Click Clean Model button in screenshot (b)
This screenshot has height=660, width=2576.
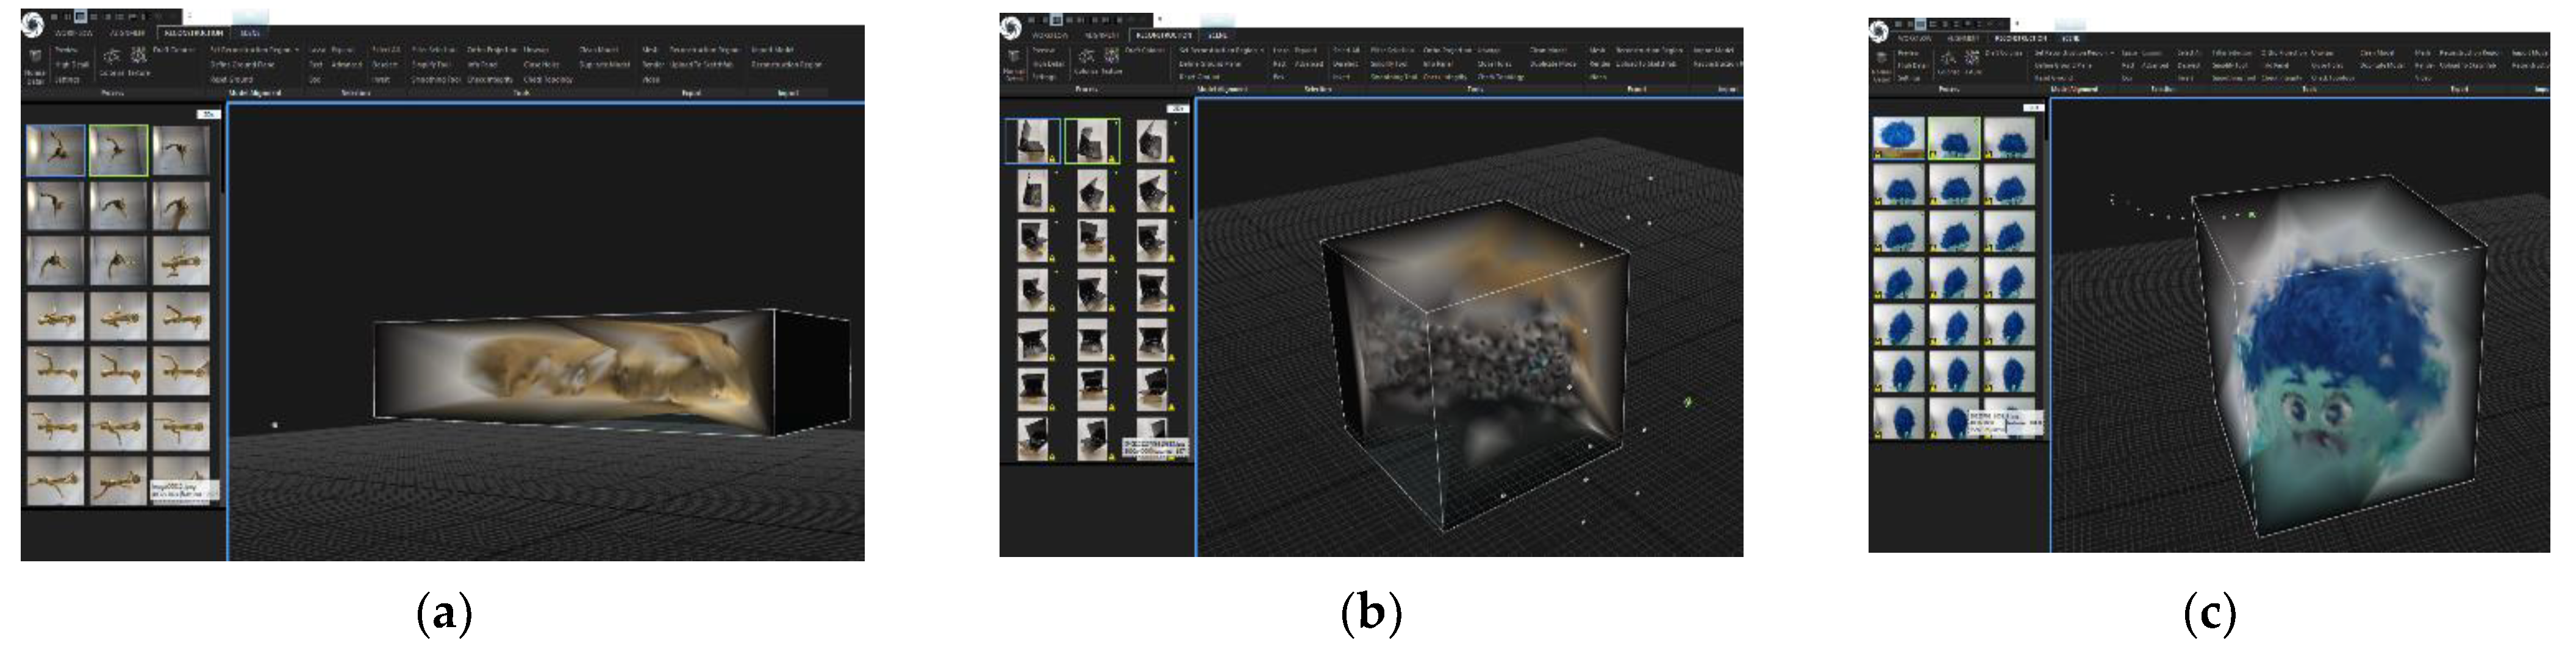(x=1548, y=50)
